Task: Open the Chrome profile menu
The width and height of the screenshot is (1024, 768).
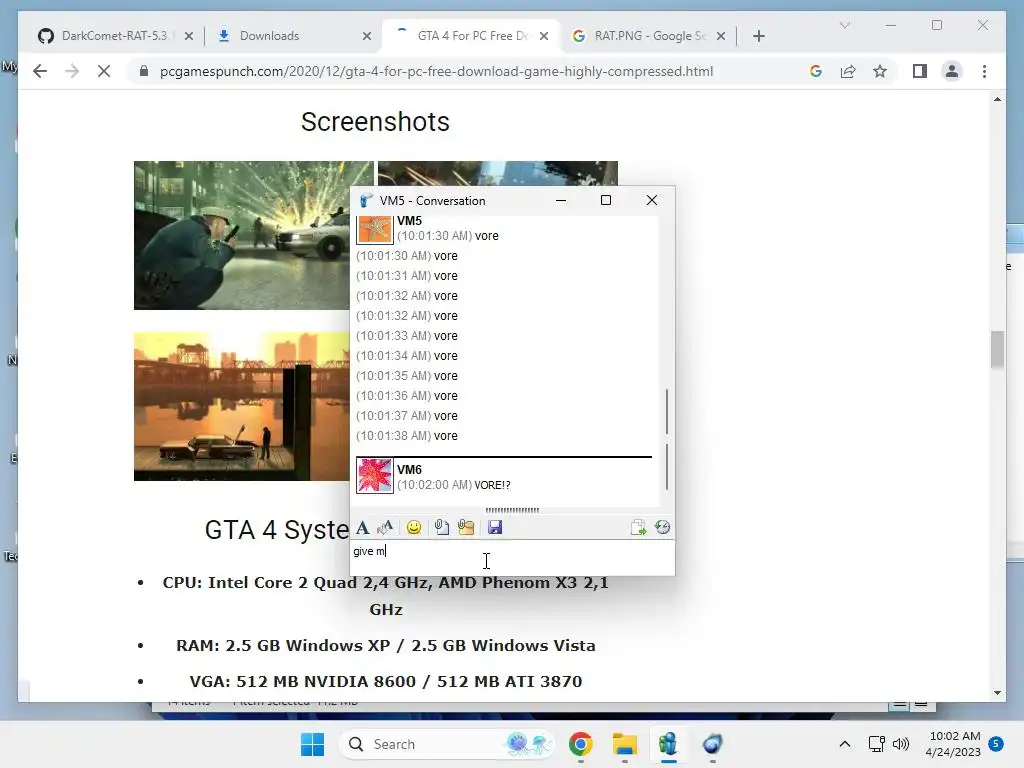Action: point(952,71)
